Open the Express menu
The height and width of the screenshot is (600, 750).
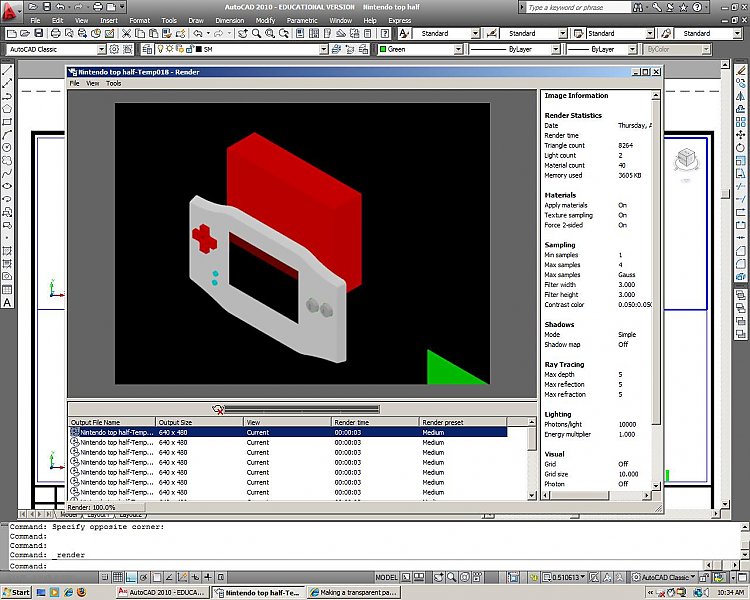pyautogui.click(x=399, y=21)
